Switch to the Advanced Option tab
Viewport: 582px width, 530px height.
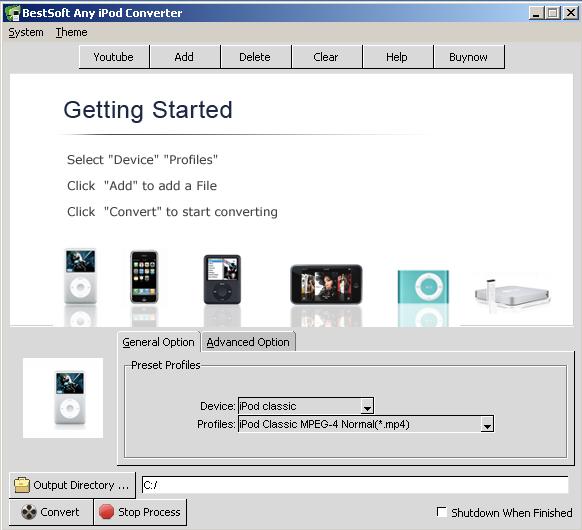pos(248,342)
